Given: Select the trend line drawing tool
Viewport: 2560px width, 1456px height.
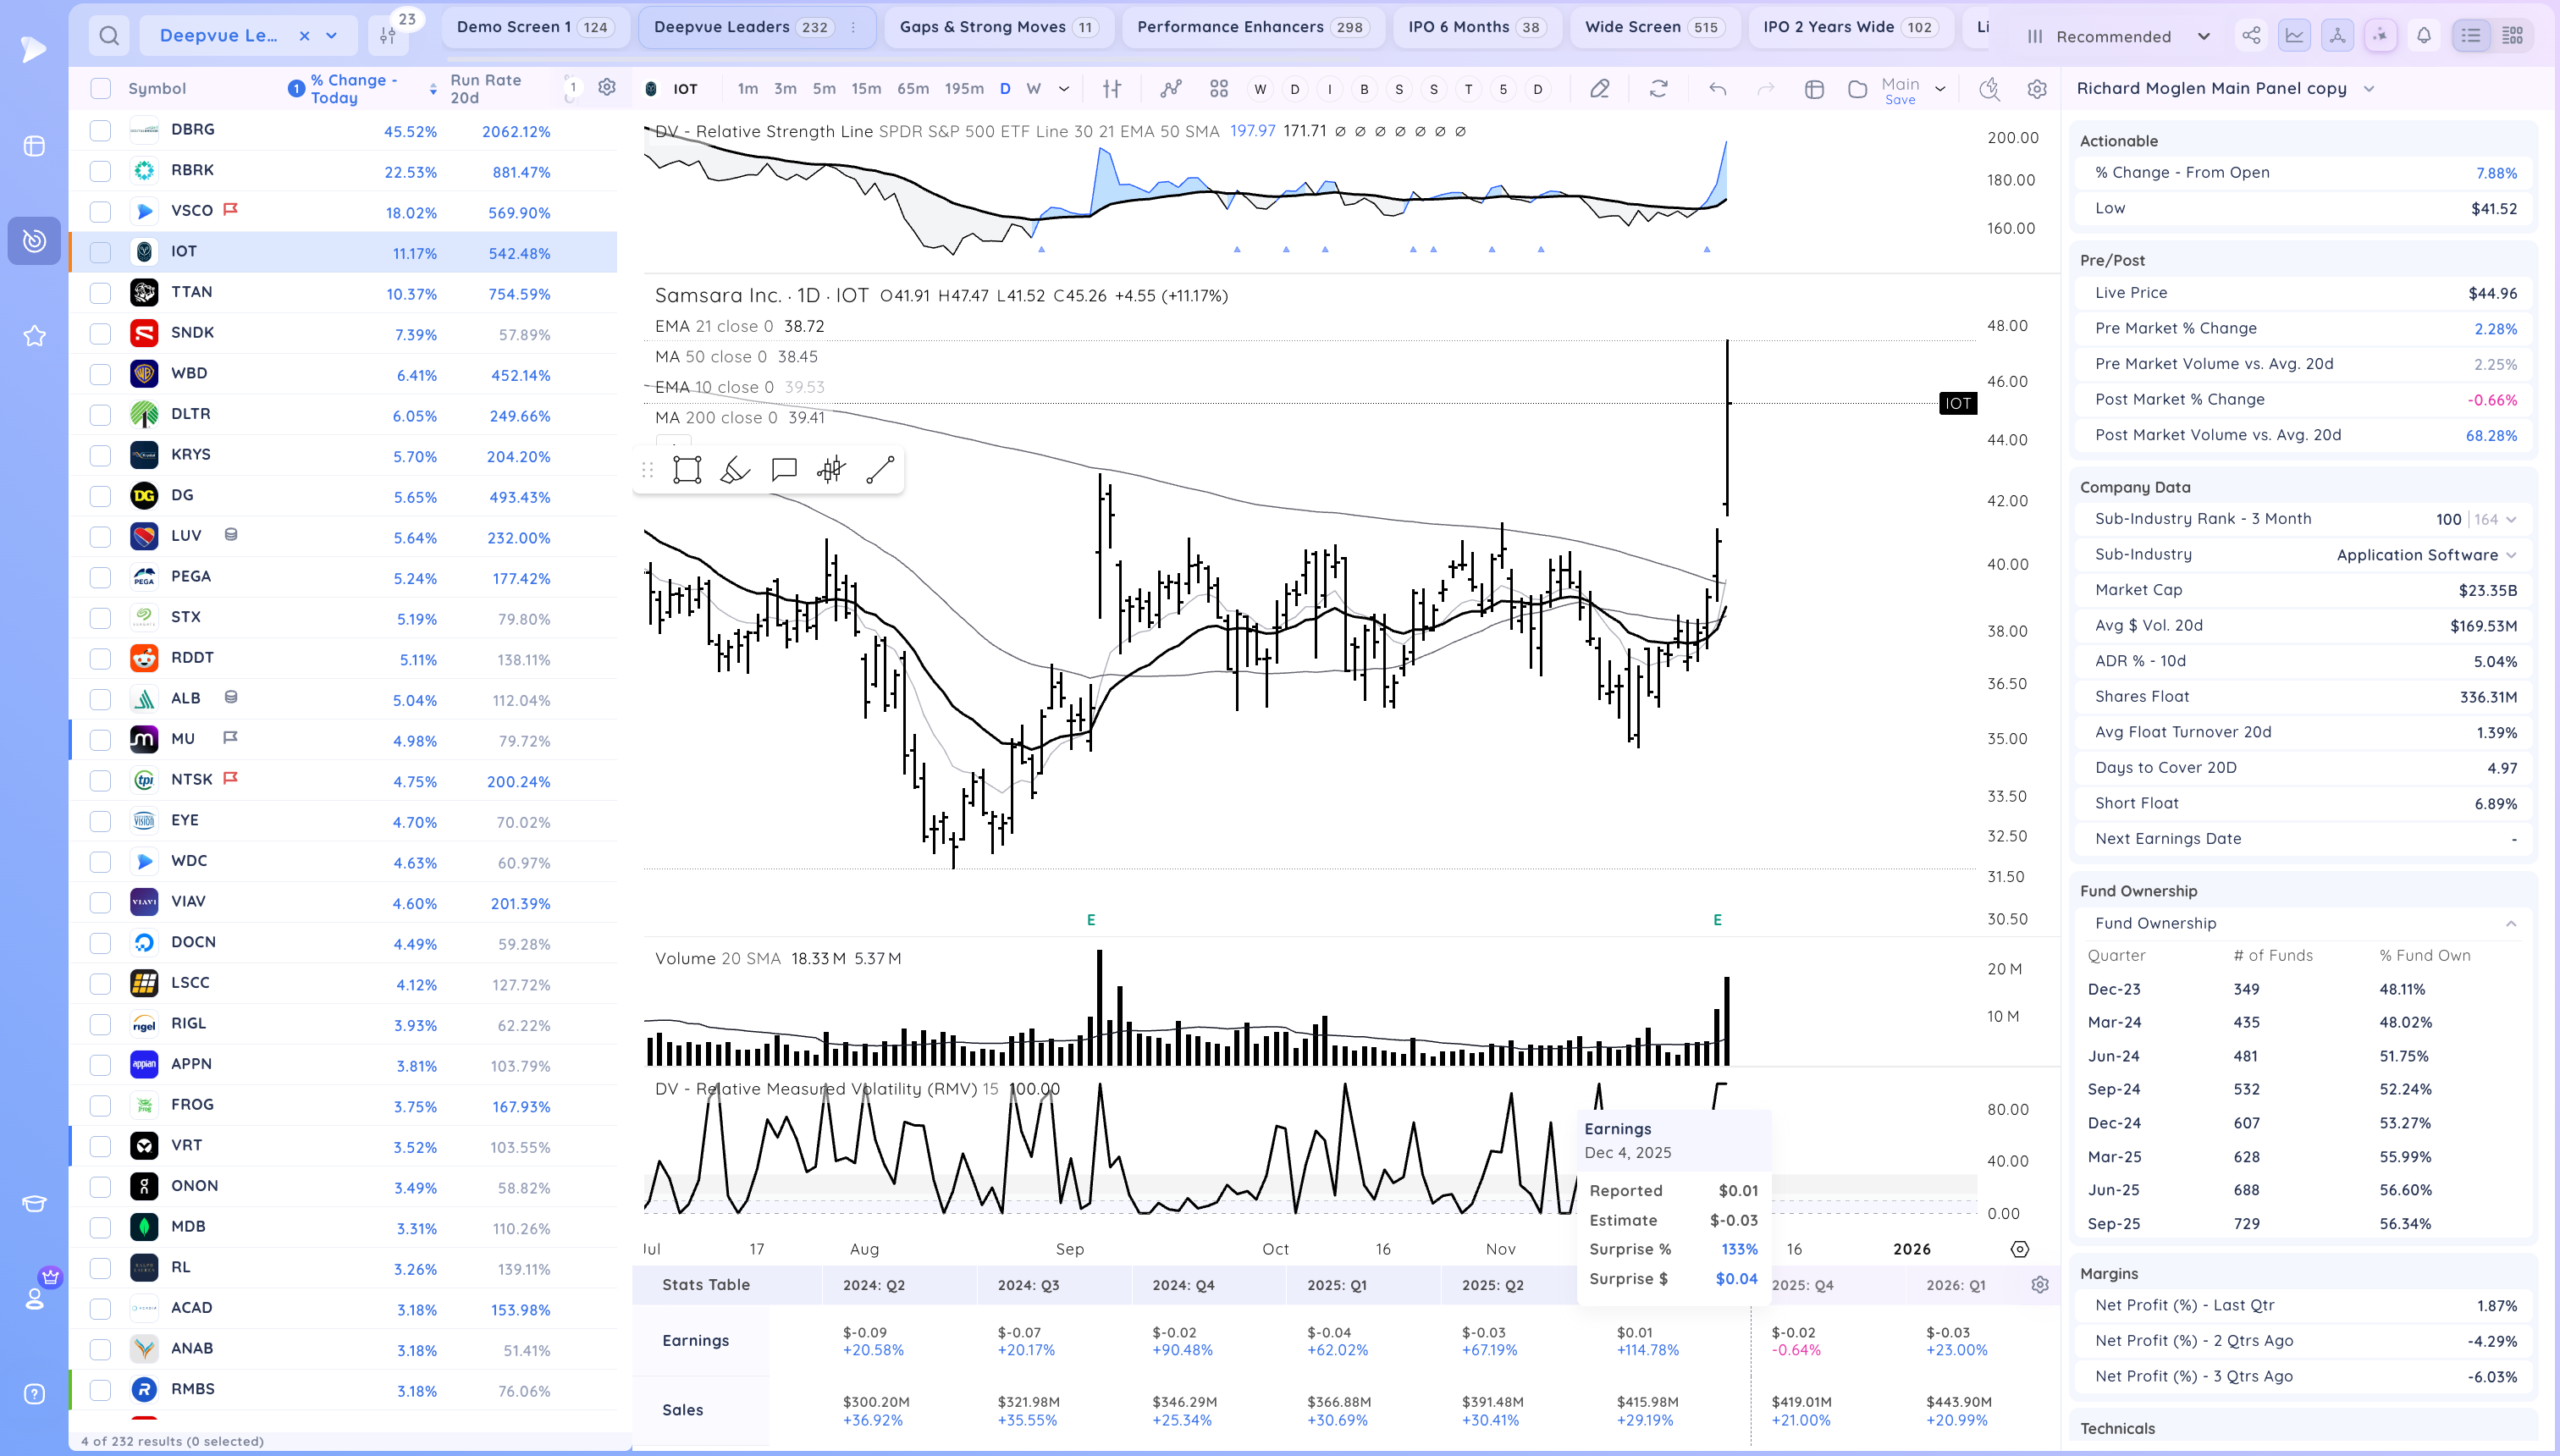Looking at the screenshot, I should 879,470.
